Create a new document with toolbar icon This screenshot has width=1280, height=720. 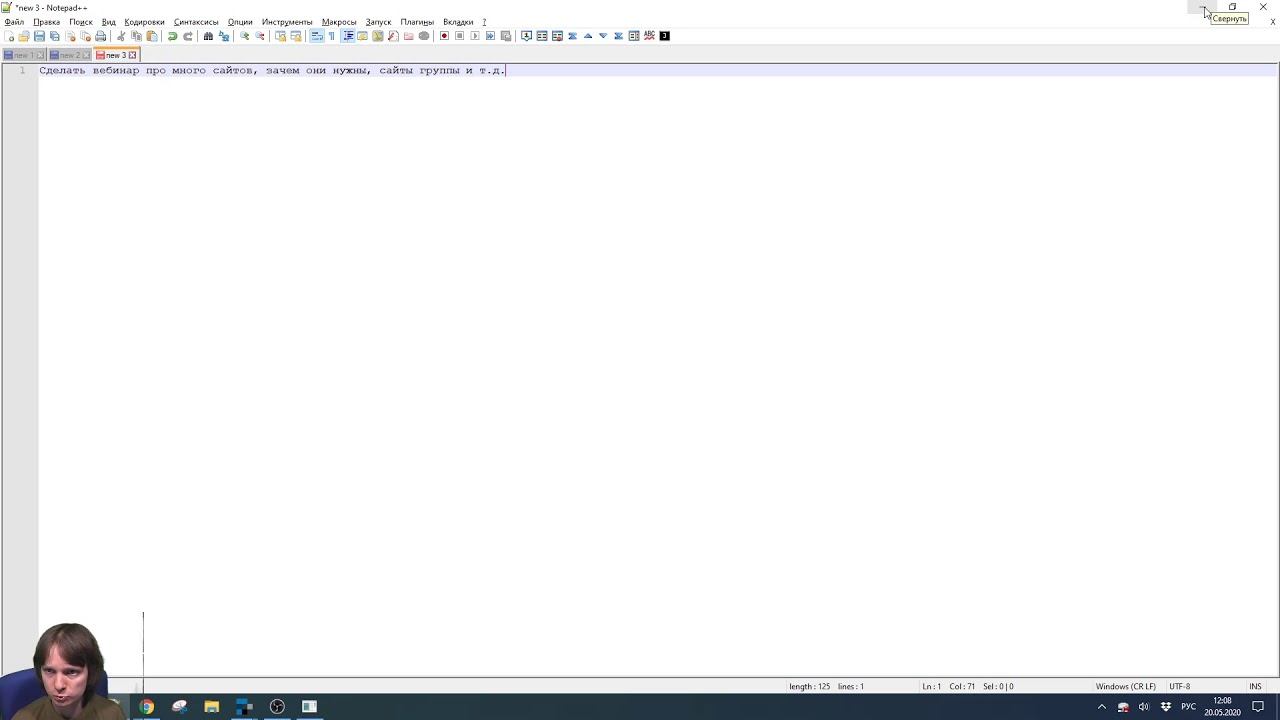coord(9,36)
